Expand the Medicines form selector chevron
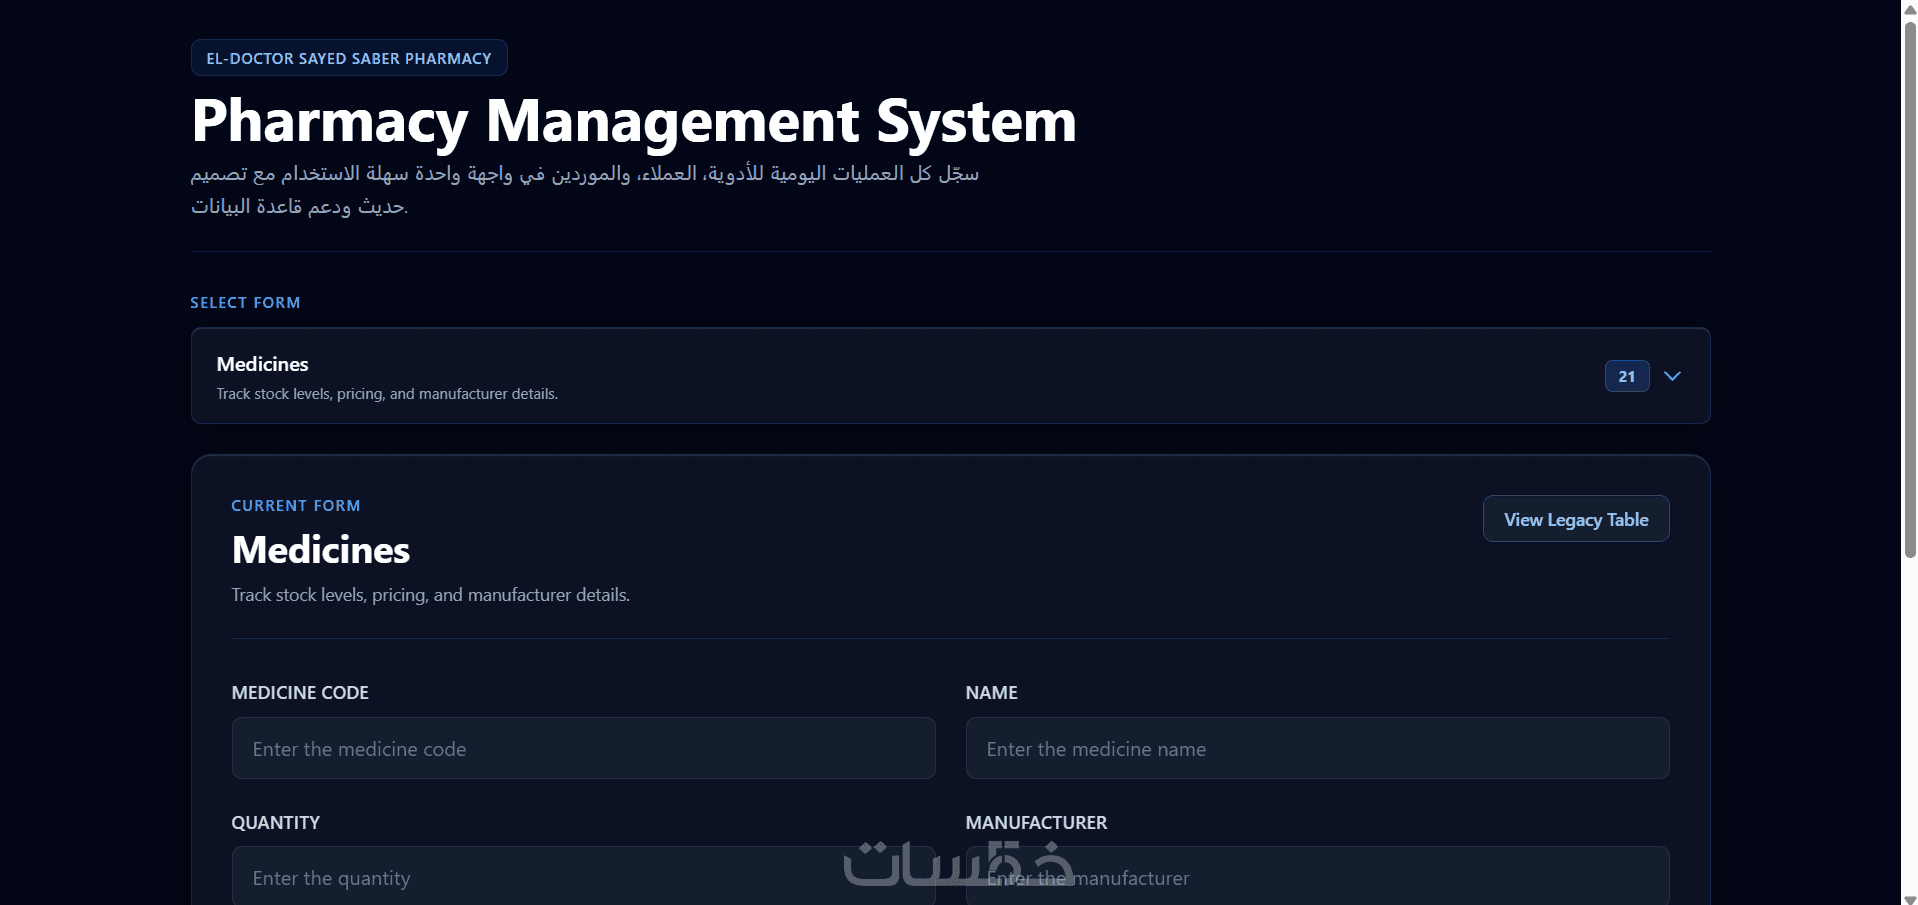This screenshot has height=905, width=1918. tap(1672, 376)
